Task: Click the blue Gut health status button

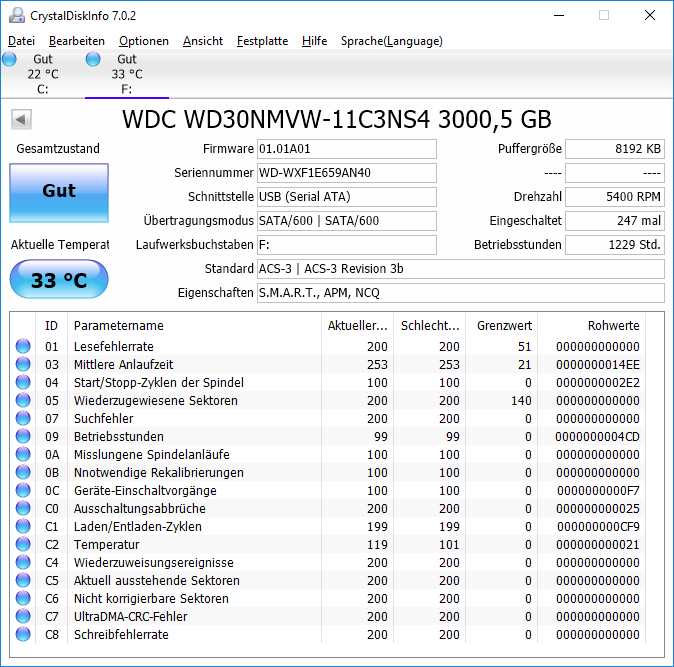Action: [x=59, y=193]
